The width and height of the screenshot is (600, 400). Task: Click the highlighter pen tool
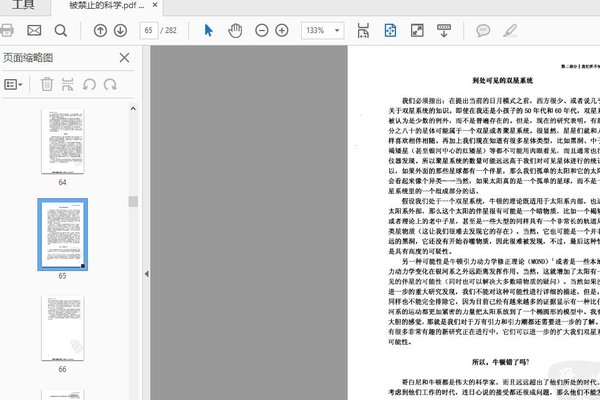[x=510, y=31]
